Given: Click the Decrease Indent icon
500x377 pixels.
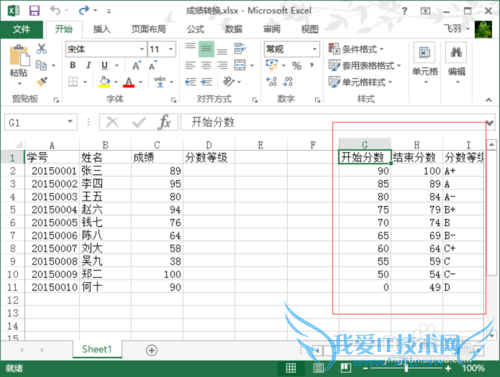Looking at the screenshot, I should 190,82.
